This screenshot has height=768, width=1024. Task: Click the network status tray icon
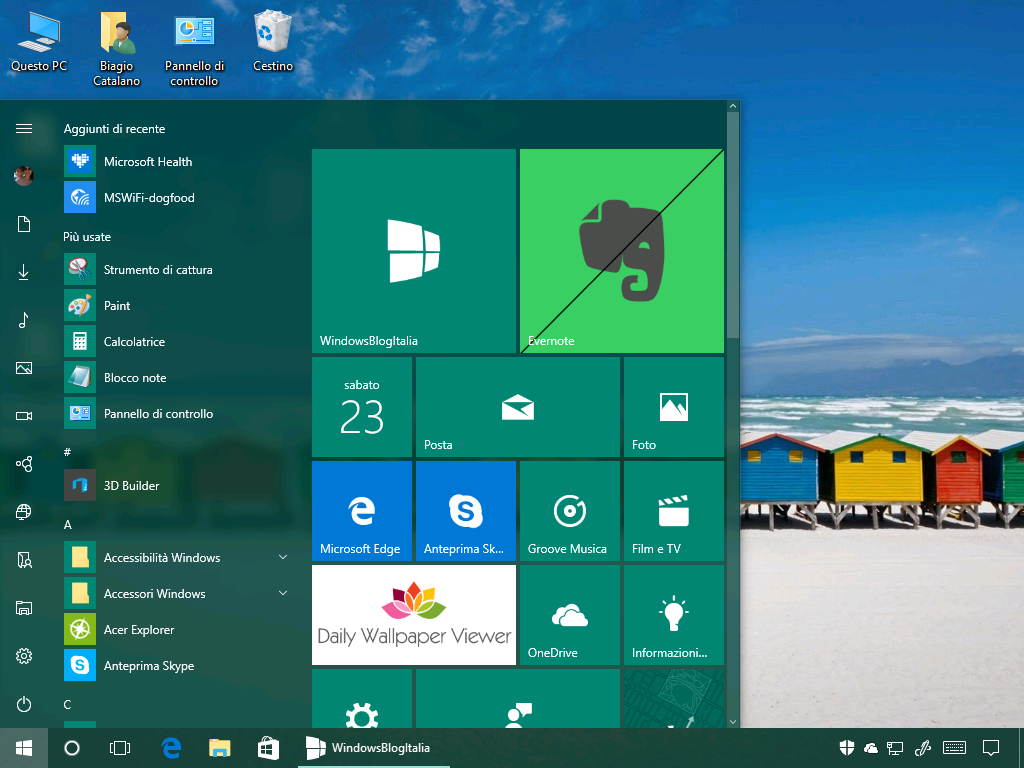point(895,748)
